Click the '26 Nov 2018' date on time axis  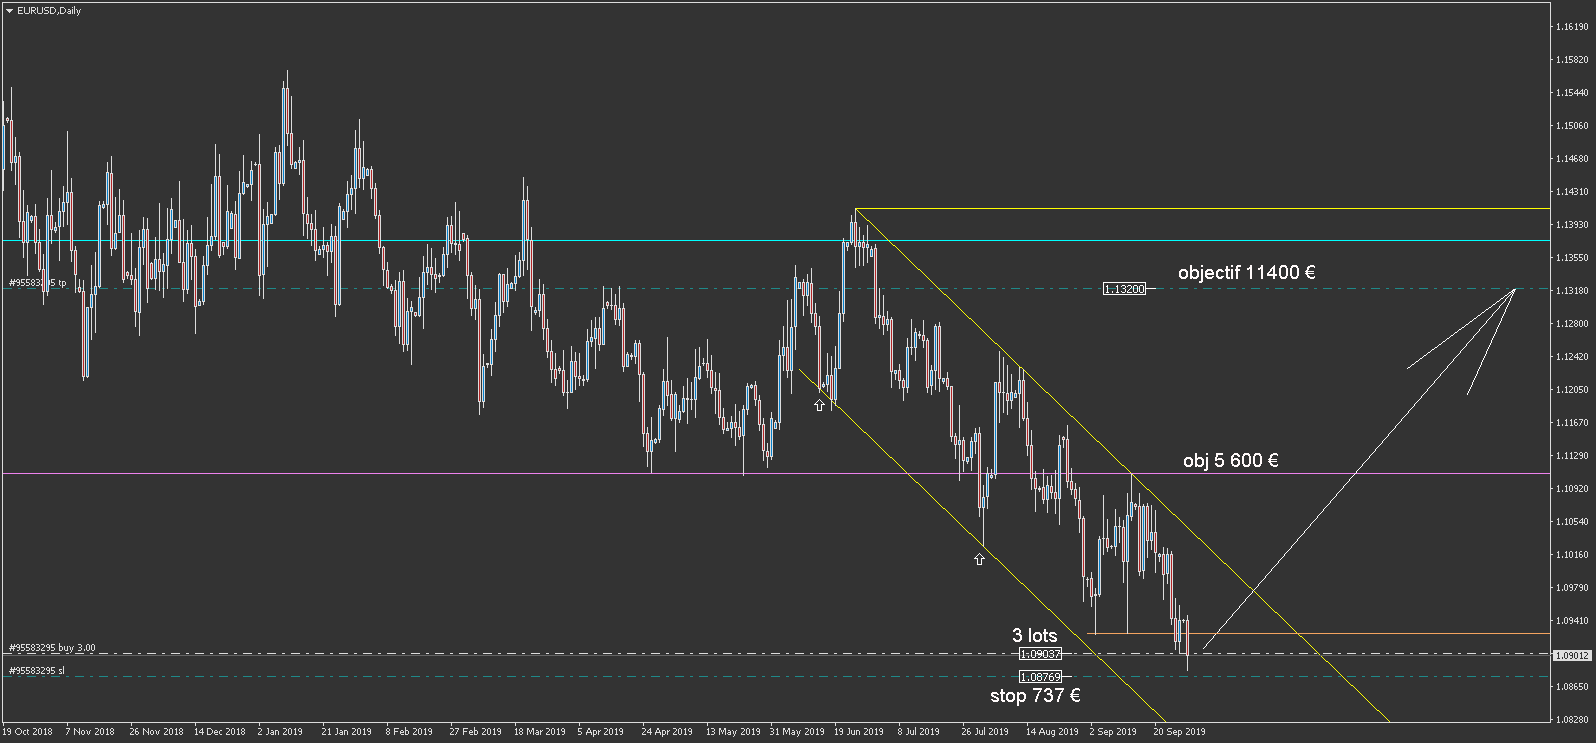tap(156, 732)
